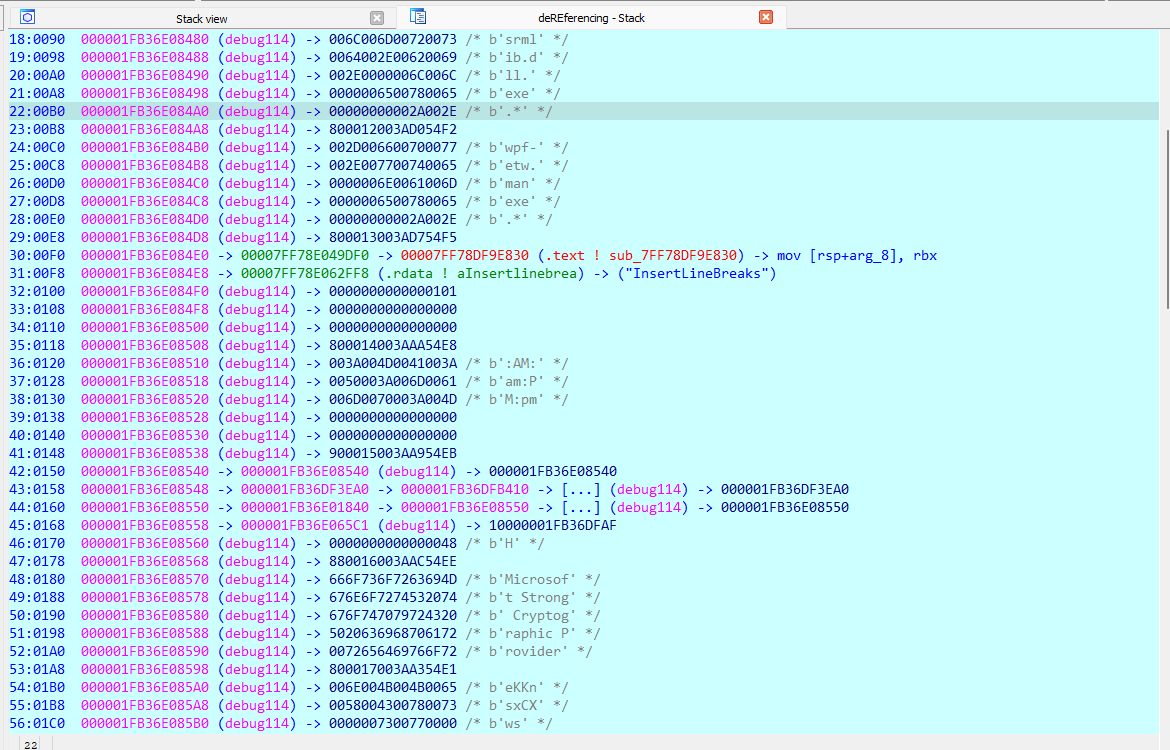Click value 0064002E00620069

click(392, 57)
